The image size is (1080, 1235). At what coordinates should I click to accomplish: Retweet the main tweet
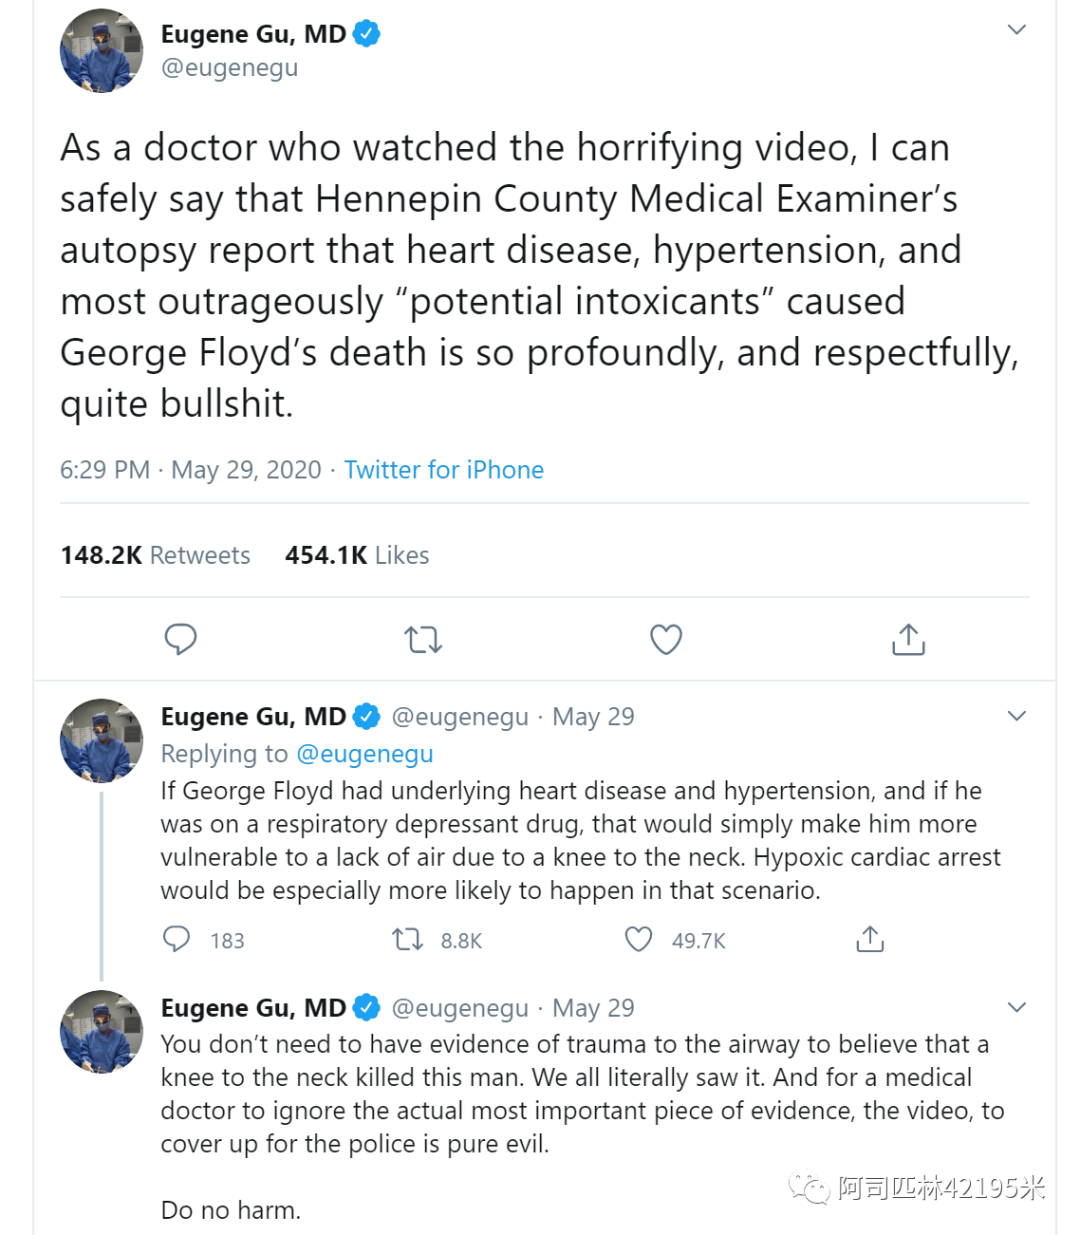(x=423, y=639)
